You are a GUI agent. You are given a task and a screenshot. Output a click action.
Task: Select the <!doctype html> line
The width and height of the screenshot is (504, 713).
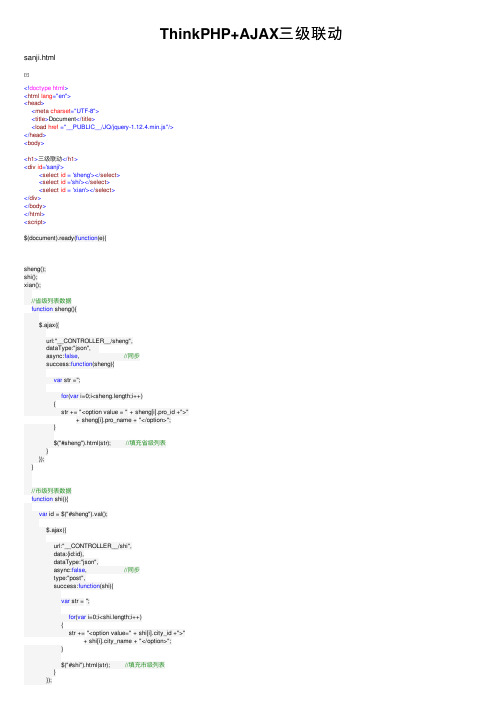click(x=46, y=88)
